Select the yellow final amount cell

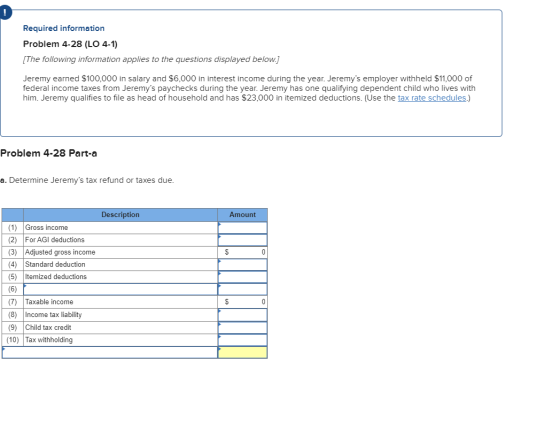[x=242, y=353]
